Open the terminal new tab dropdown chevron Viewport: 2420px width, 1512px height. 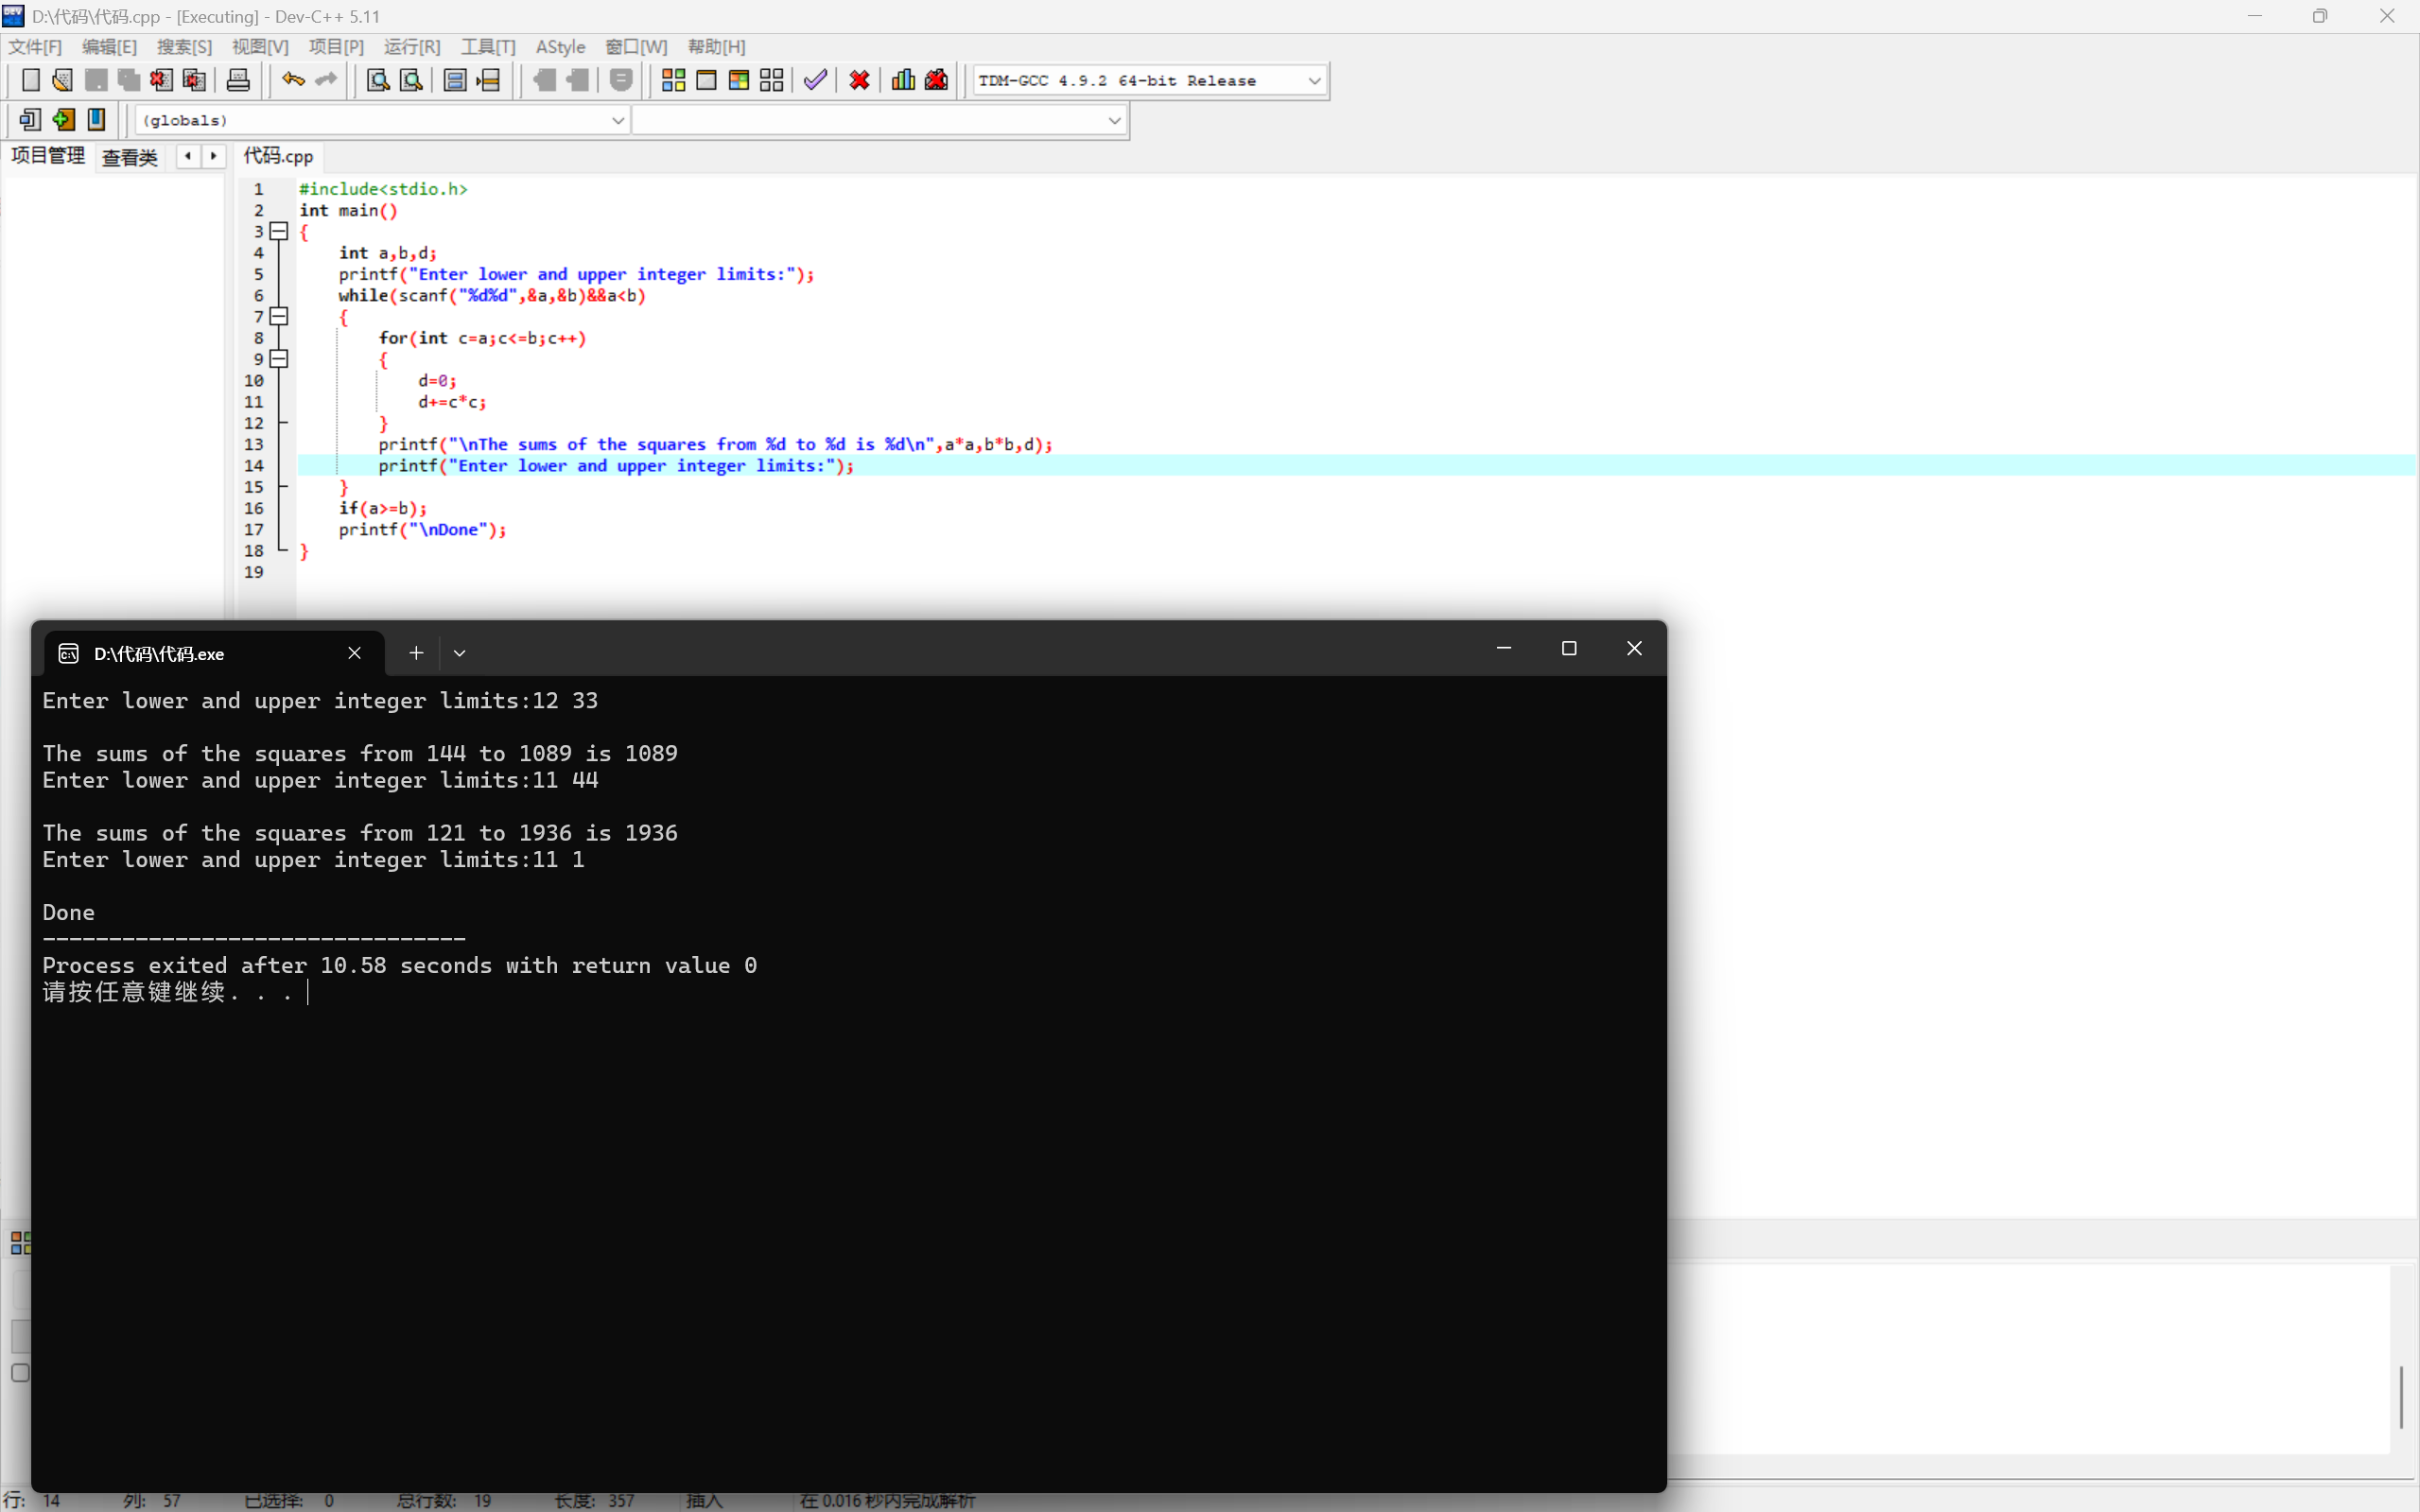point(459,653)
